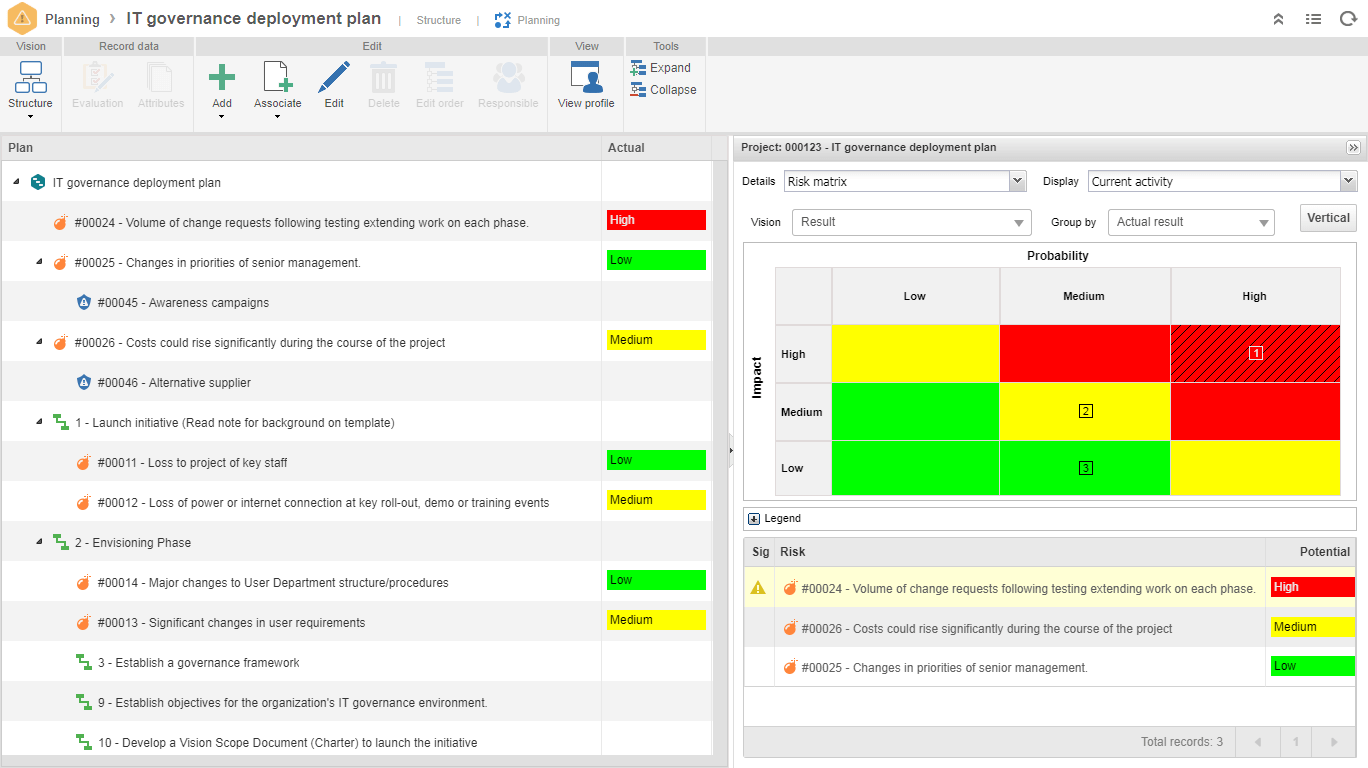The height and width of the screenshot is (768, 1368).
Task: Click the Add plus icon
Action: [222, 77]
